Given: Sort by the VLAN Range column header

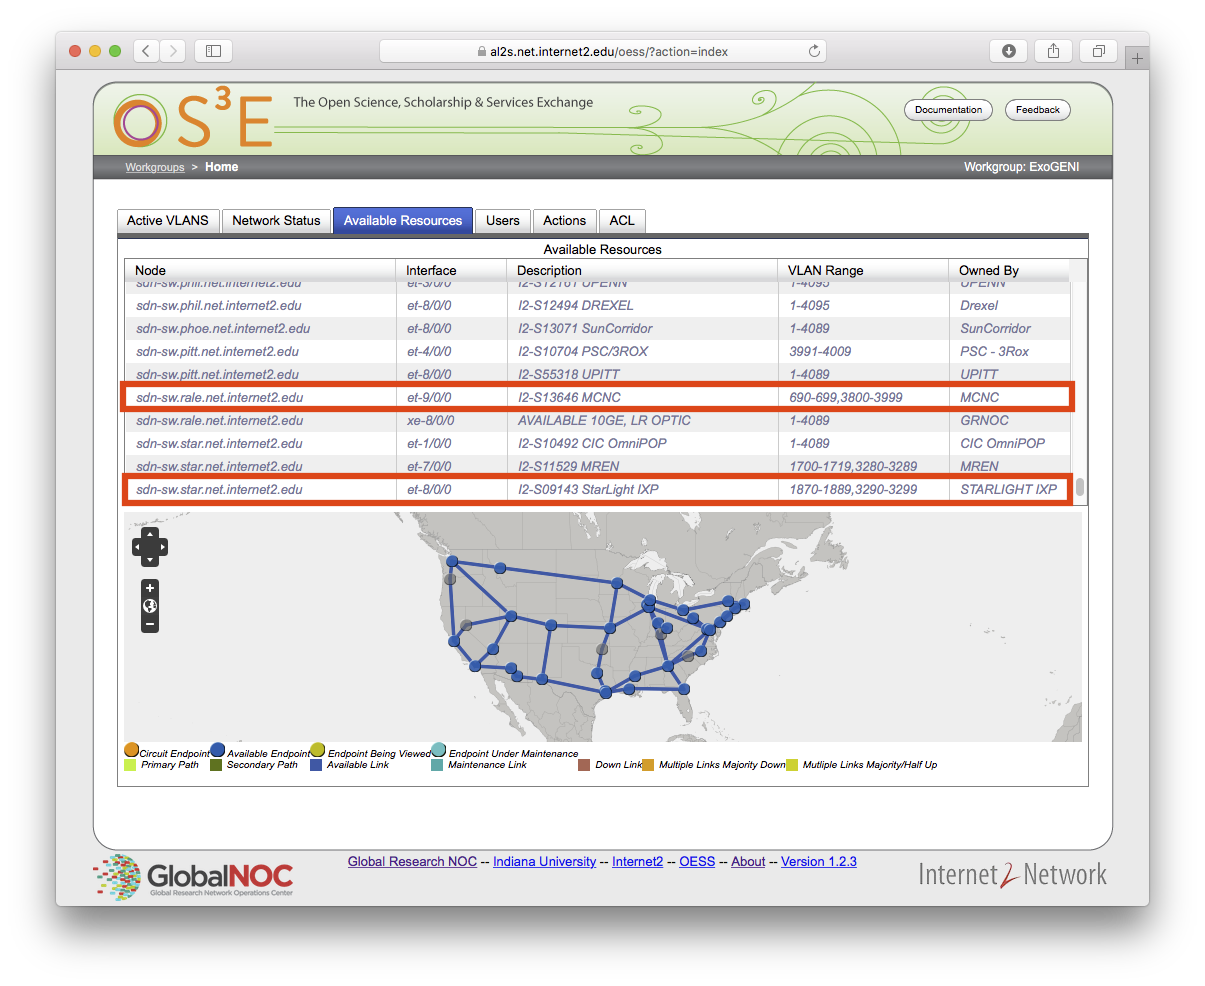Looking at the screenshot, I should (863, 270).
